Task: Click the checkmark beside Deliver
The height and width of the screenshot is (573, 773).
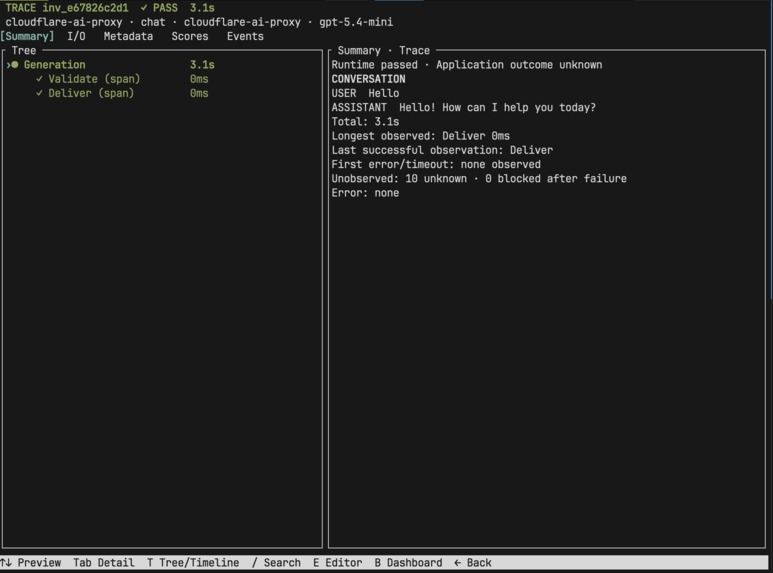Action: [x=39, y=93]
